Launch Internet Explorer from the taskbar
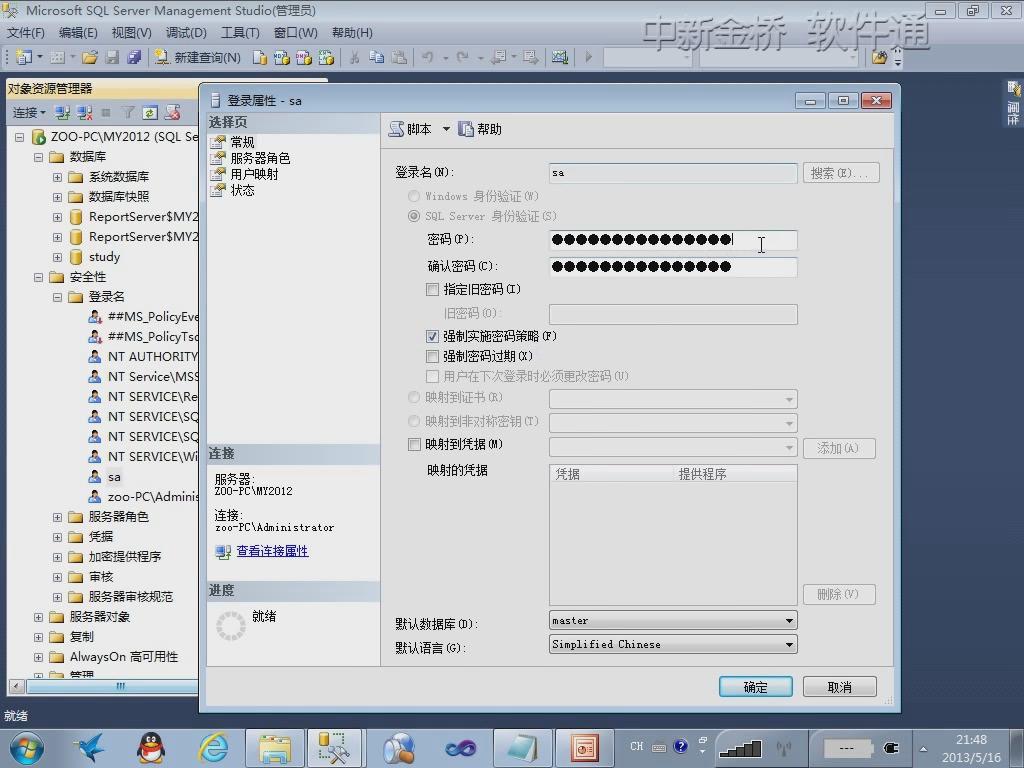 coord(214,748)
